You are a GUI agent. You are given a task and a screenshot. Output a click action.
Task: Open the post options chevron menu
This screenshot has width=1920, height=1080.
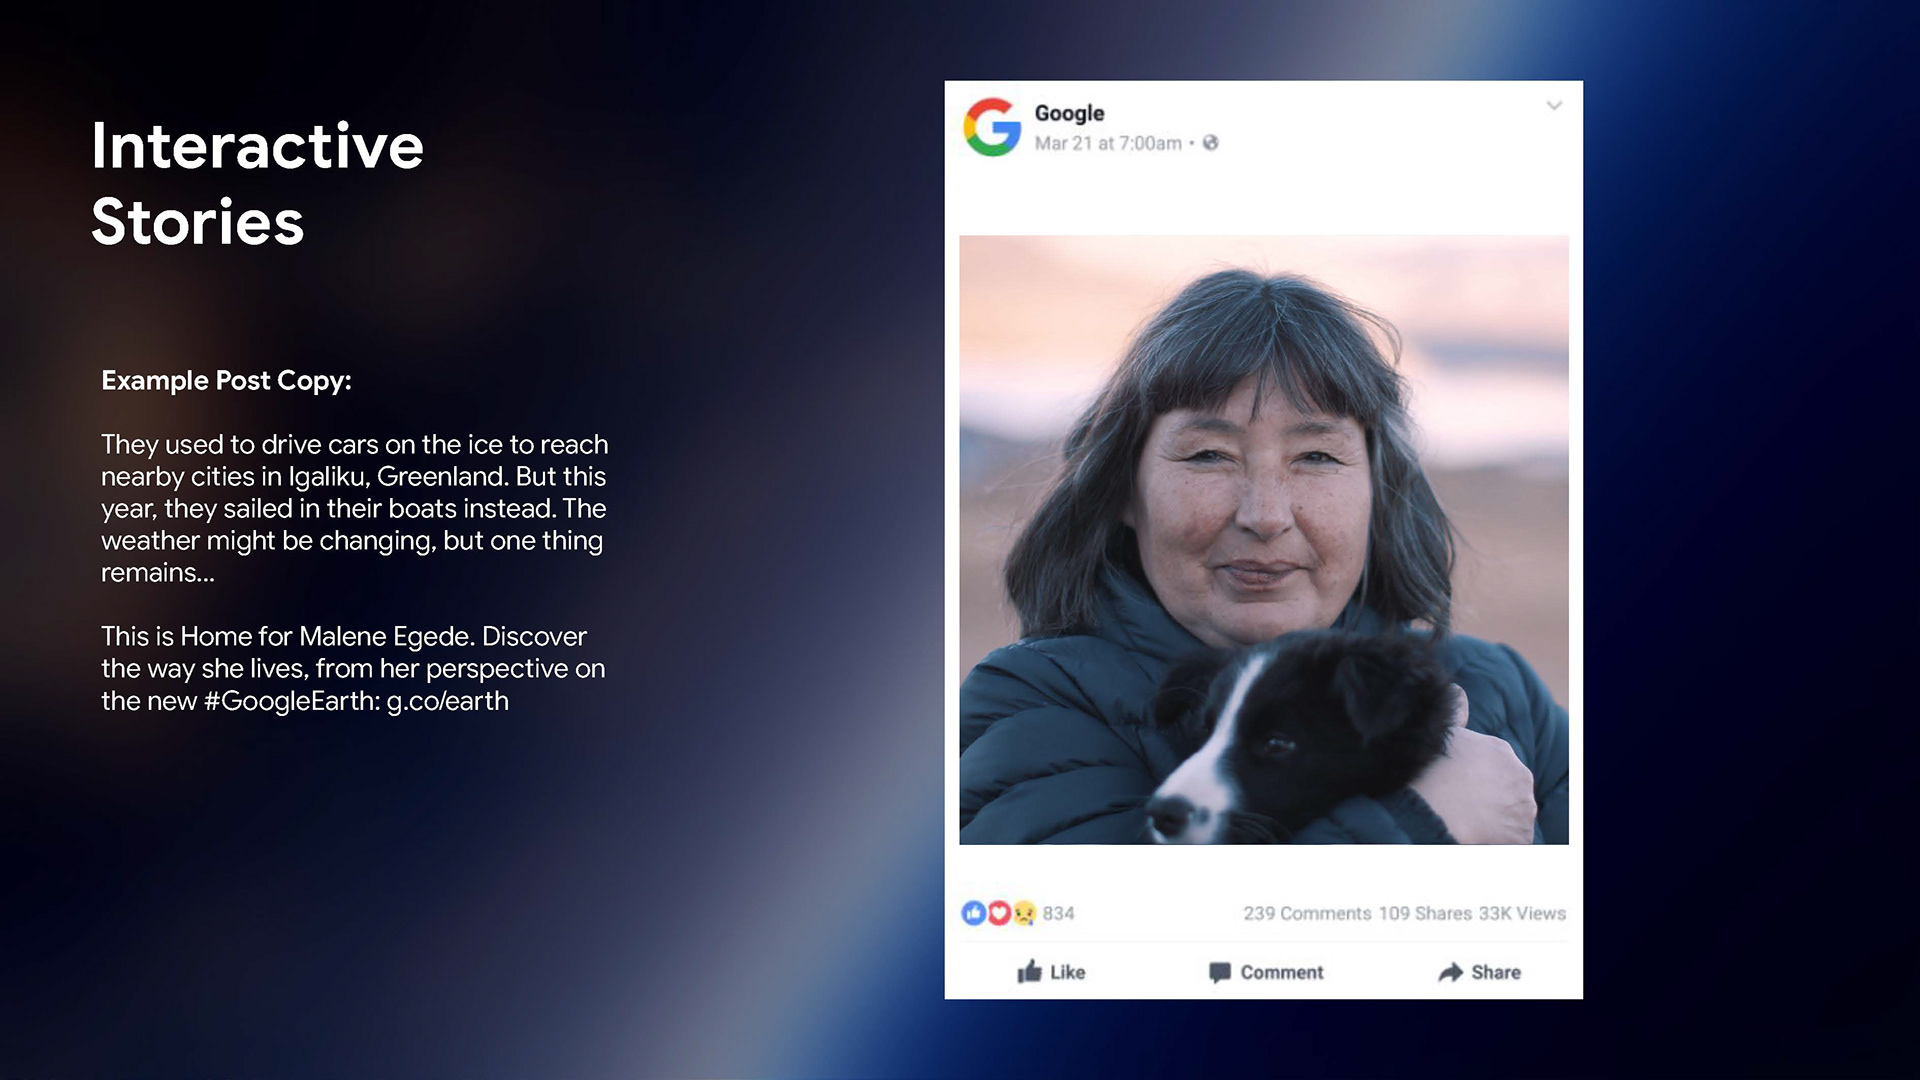point(1554,105)
